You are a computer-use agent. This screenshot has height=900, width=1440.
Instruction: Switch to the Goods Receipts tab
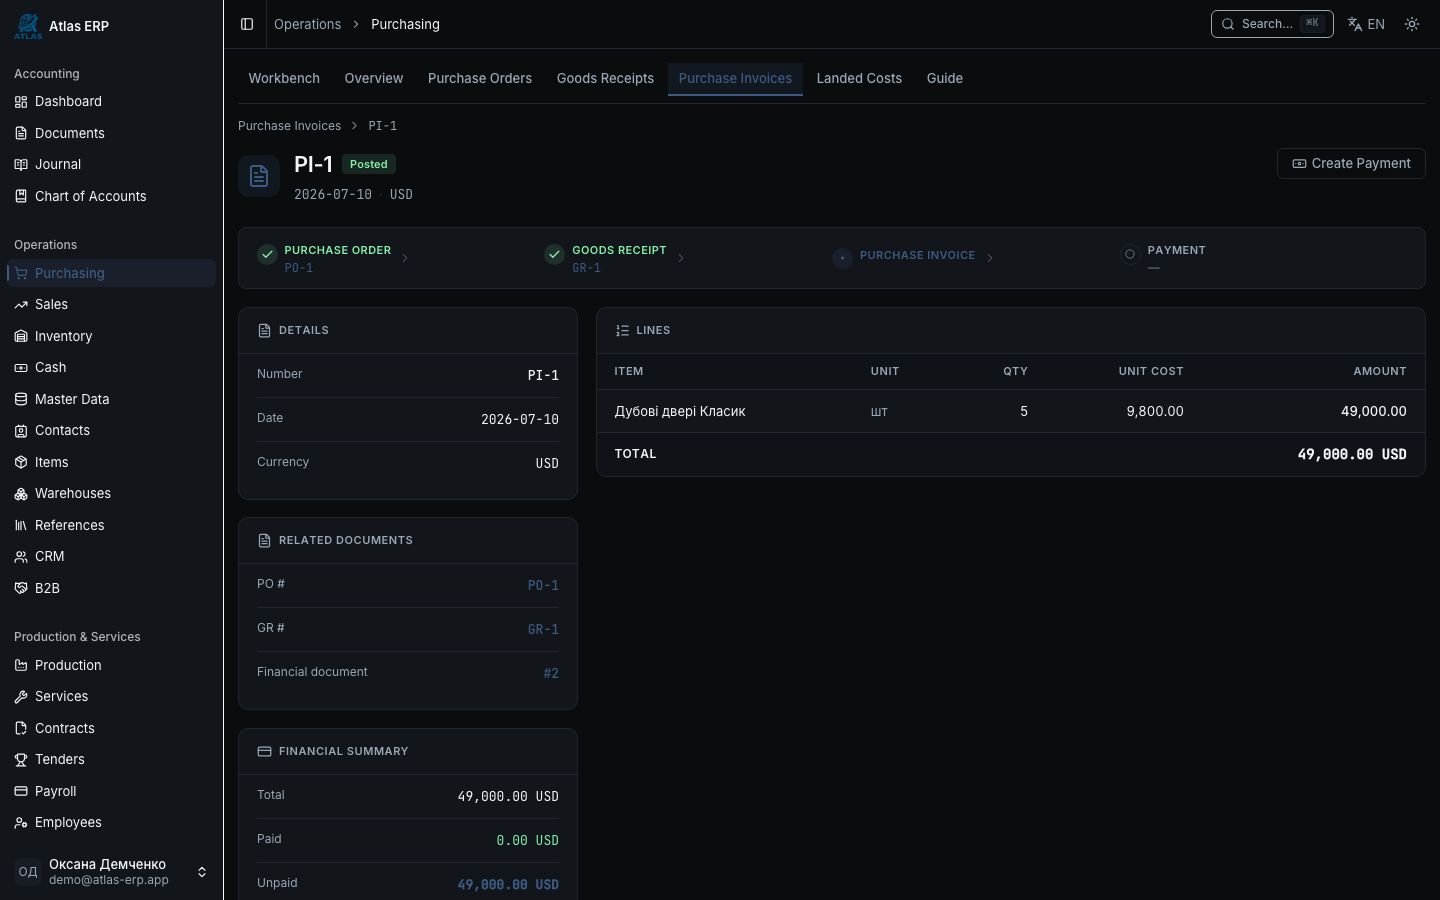tap(605, 78)
